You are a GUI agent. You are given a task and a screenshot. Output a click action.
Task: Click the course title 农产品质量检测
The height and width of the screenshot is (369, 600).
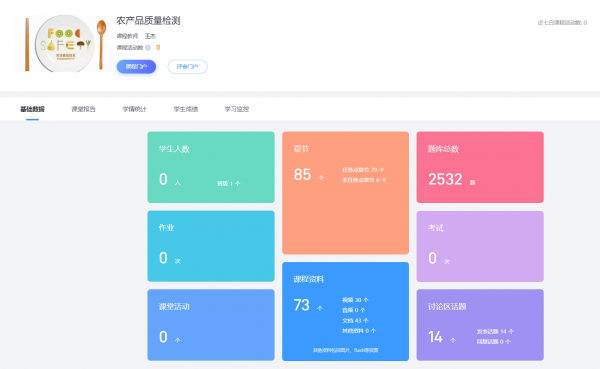148,21
